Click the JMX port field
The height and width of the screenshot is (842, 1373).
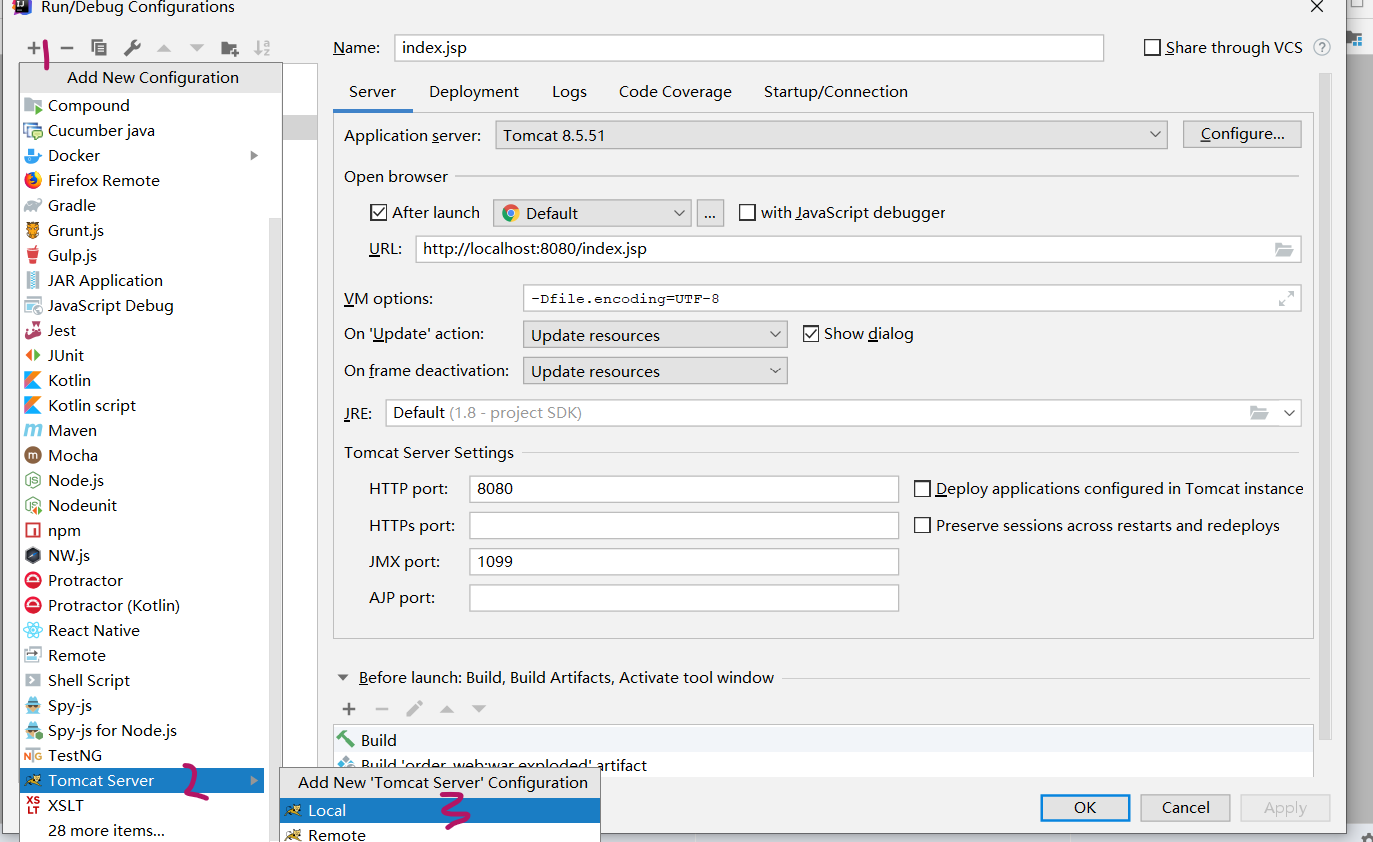coord(684,561)
